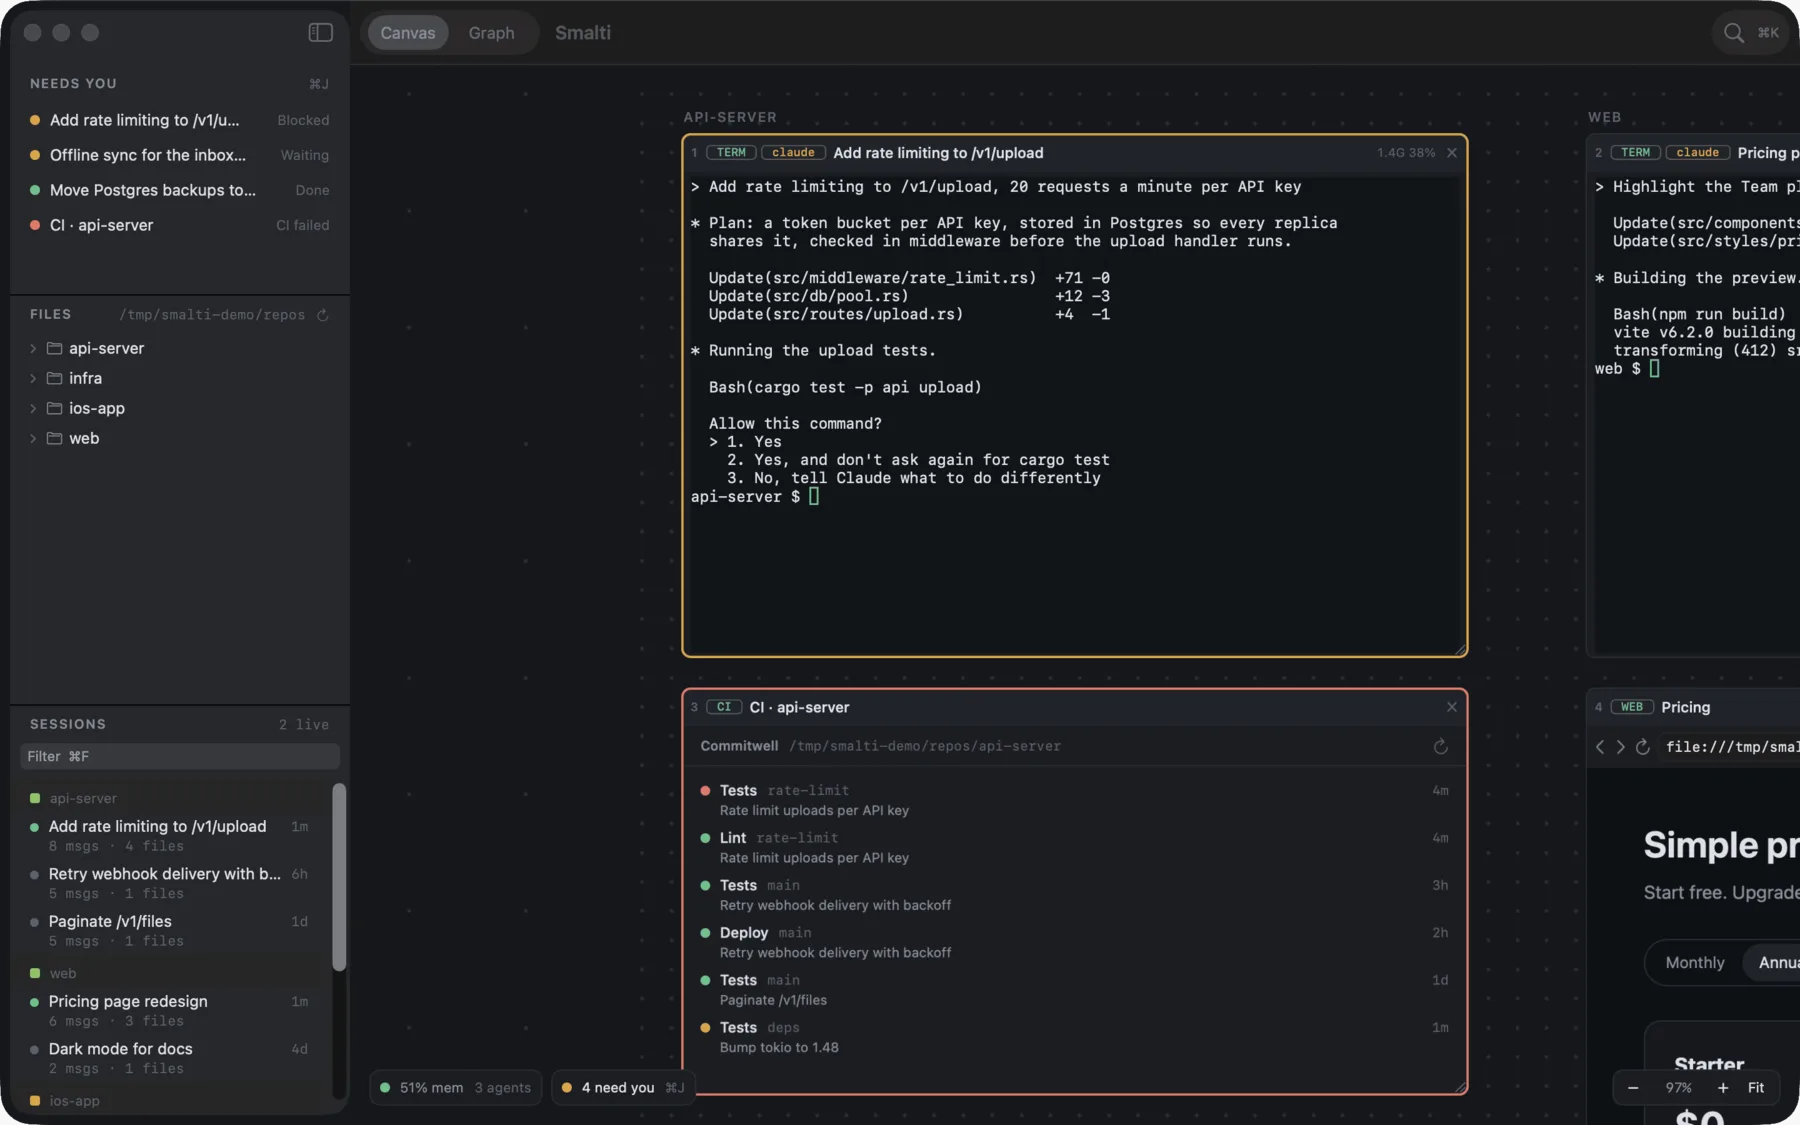The image size is (1800, 1125).
Task: Open the CI · api-server needs-you item
Action: [180, 225]
